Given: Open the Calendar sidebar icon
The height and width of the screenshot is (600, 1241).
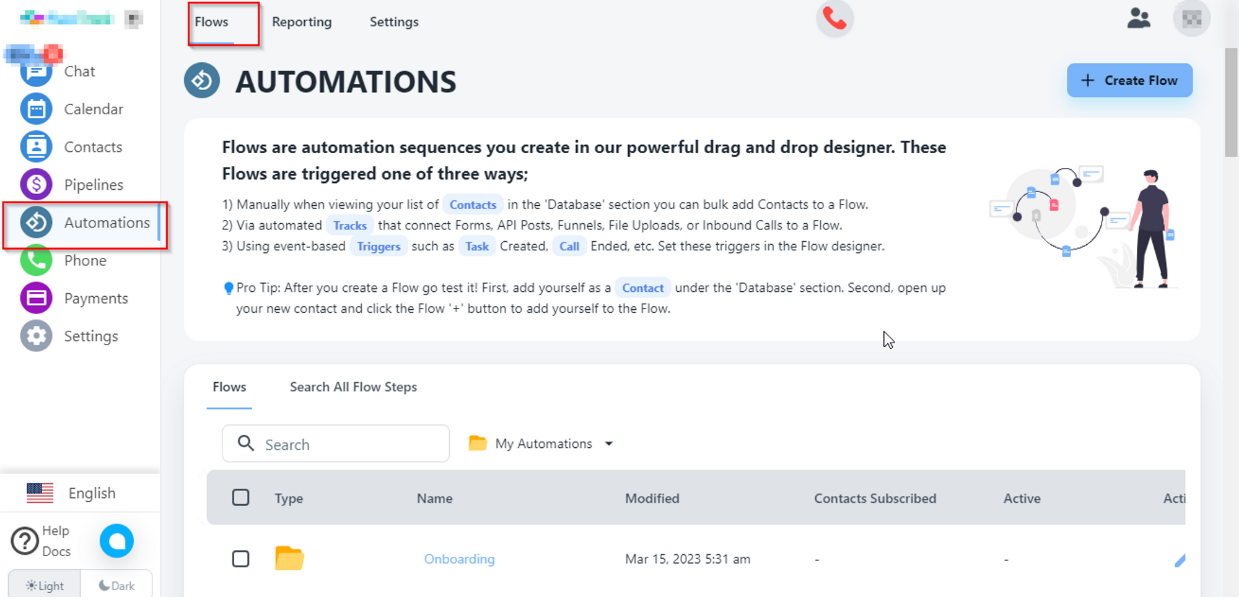Looking at the screenshot, I should 37,109.
